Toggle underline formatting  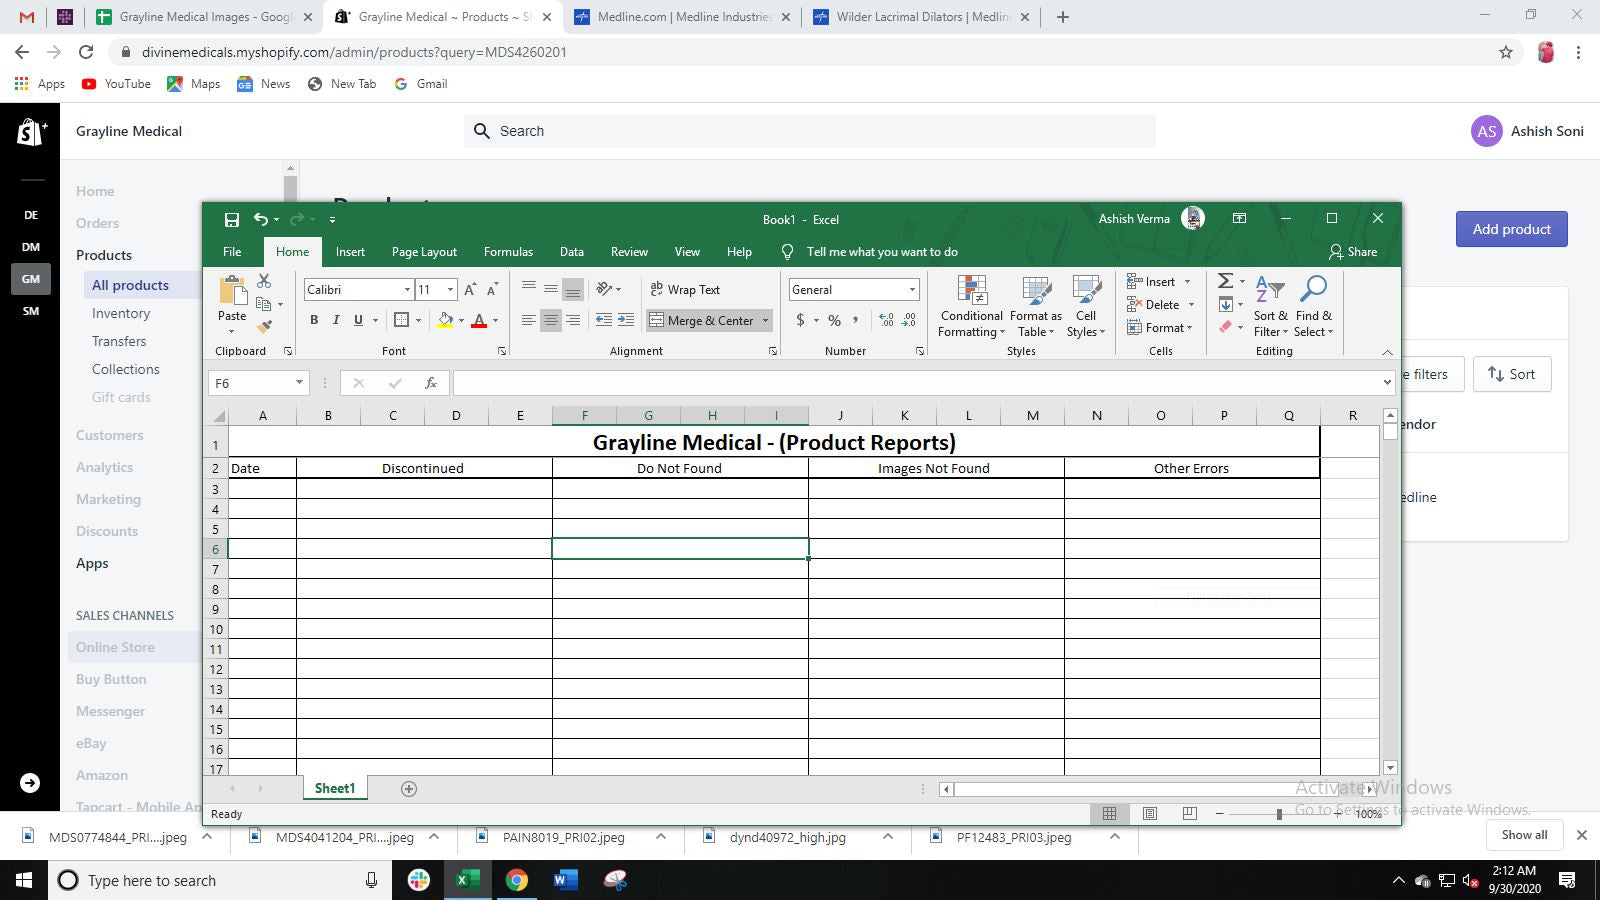tap(358, 320)
